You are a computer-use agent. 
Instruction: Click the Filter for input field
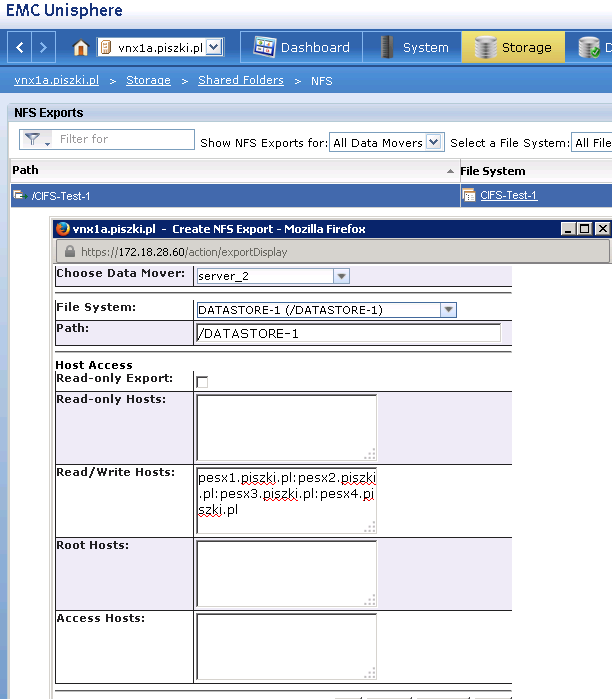(125, 139)
